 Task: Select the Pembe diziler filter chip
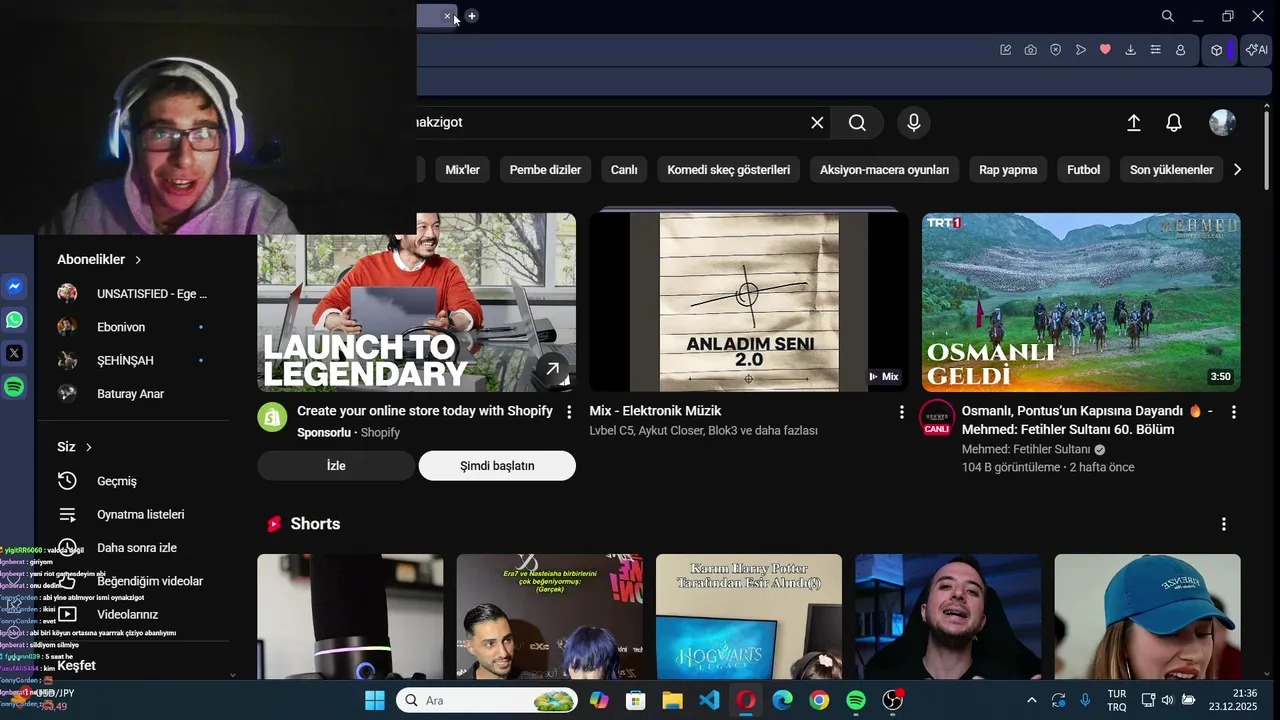pyautogui.click(x=545, y=170)
